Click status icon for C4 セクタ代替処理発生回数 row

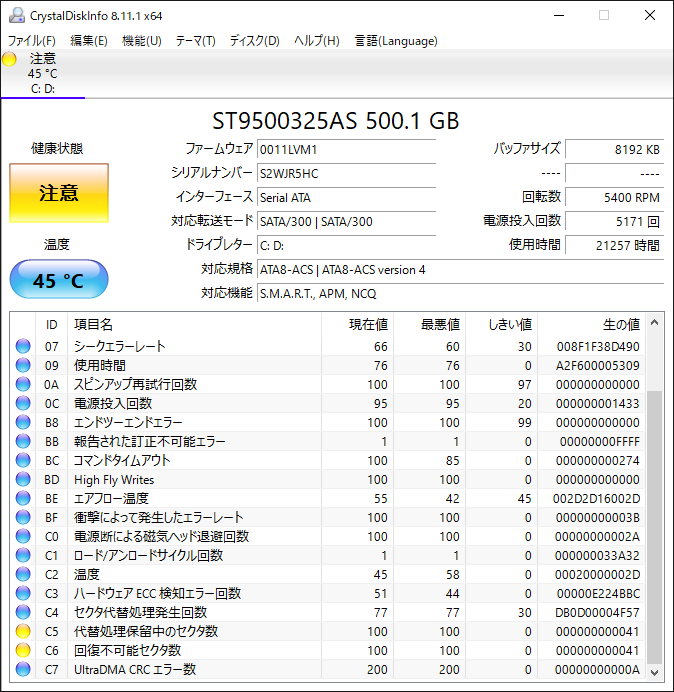pyautogui.click(x=23, y=612)
